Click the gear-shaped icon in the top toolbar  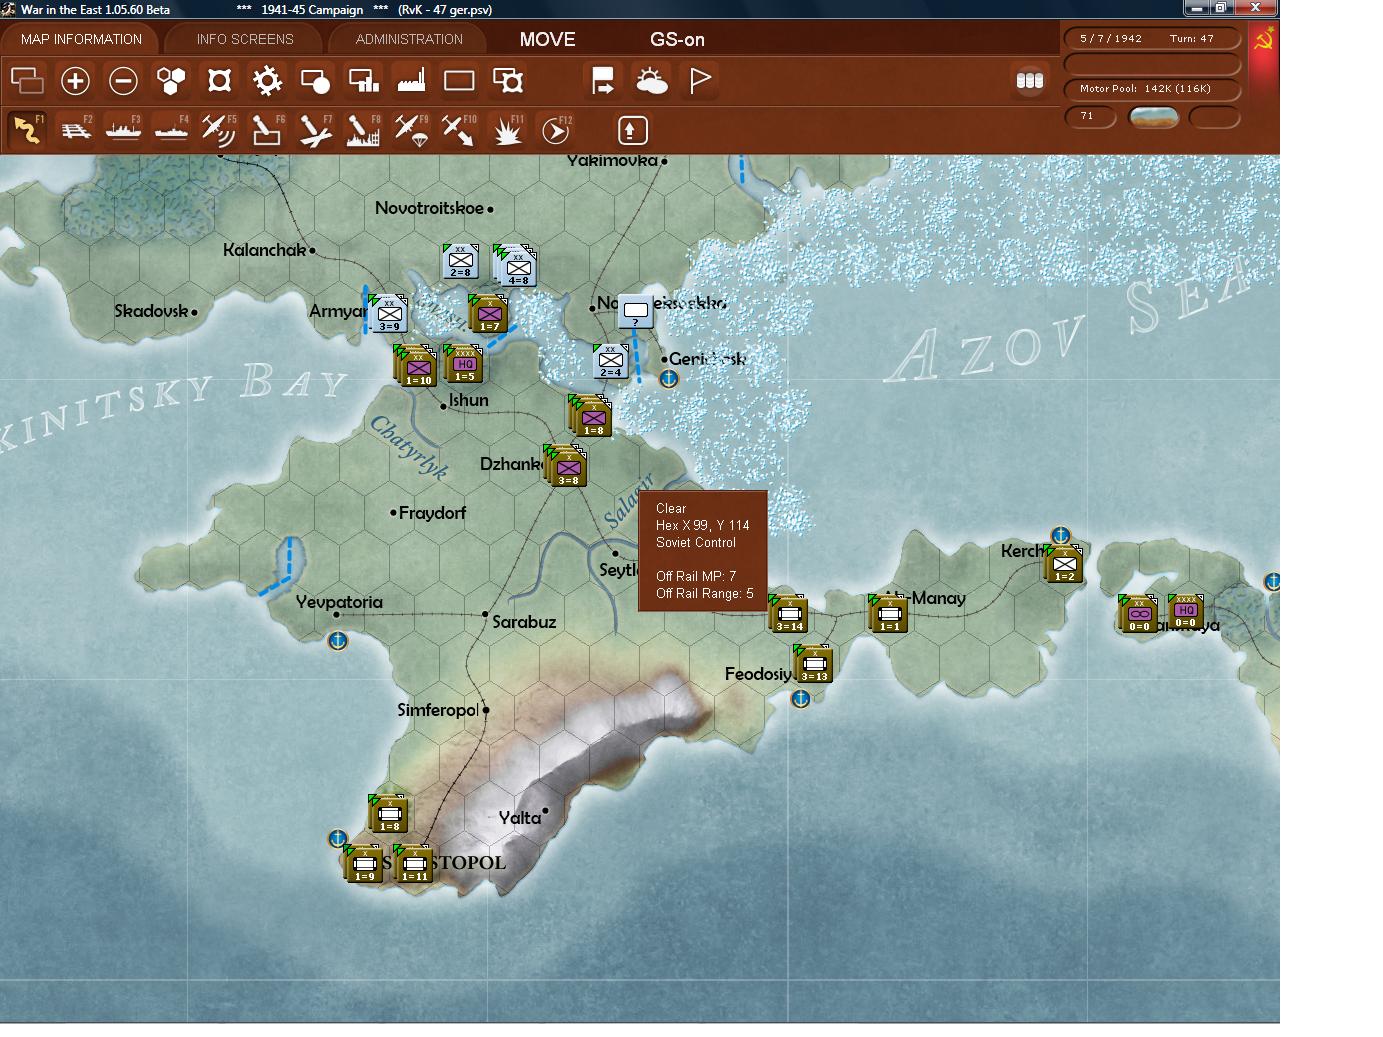[x=267, y=81]
